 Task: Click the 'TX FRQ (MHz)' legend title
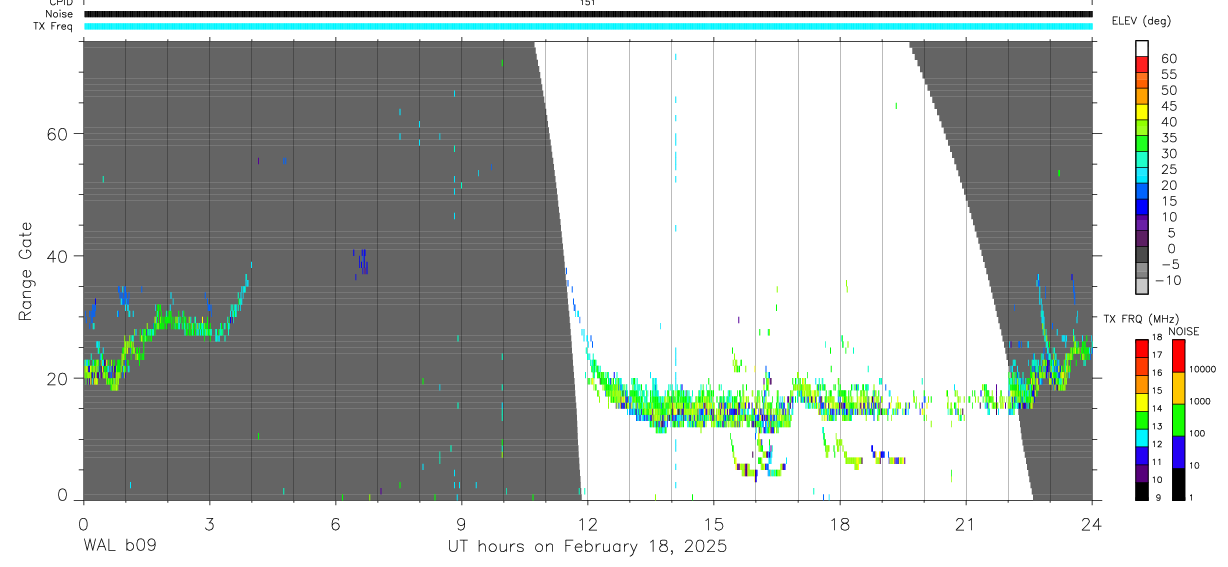click(x=1140, y=319)
